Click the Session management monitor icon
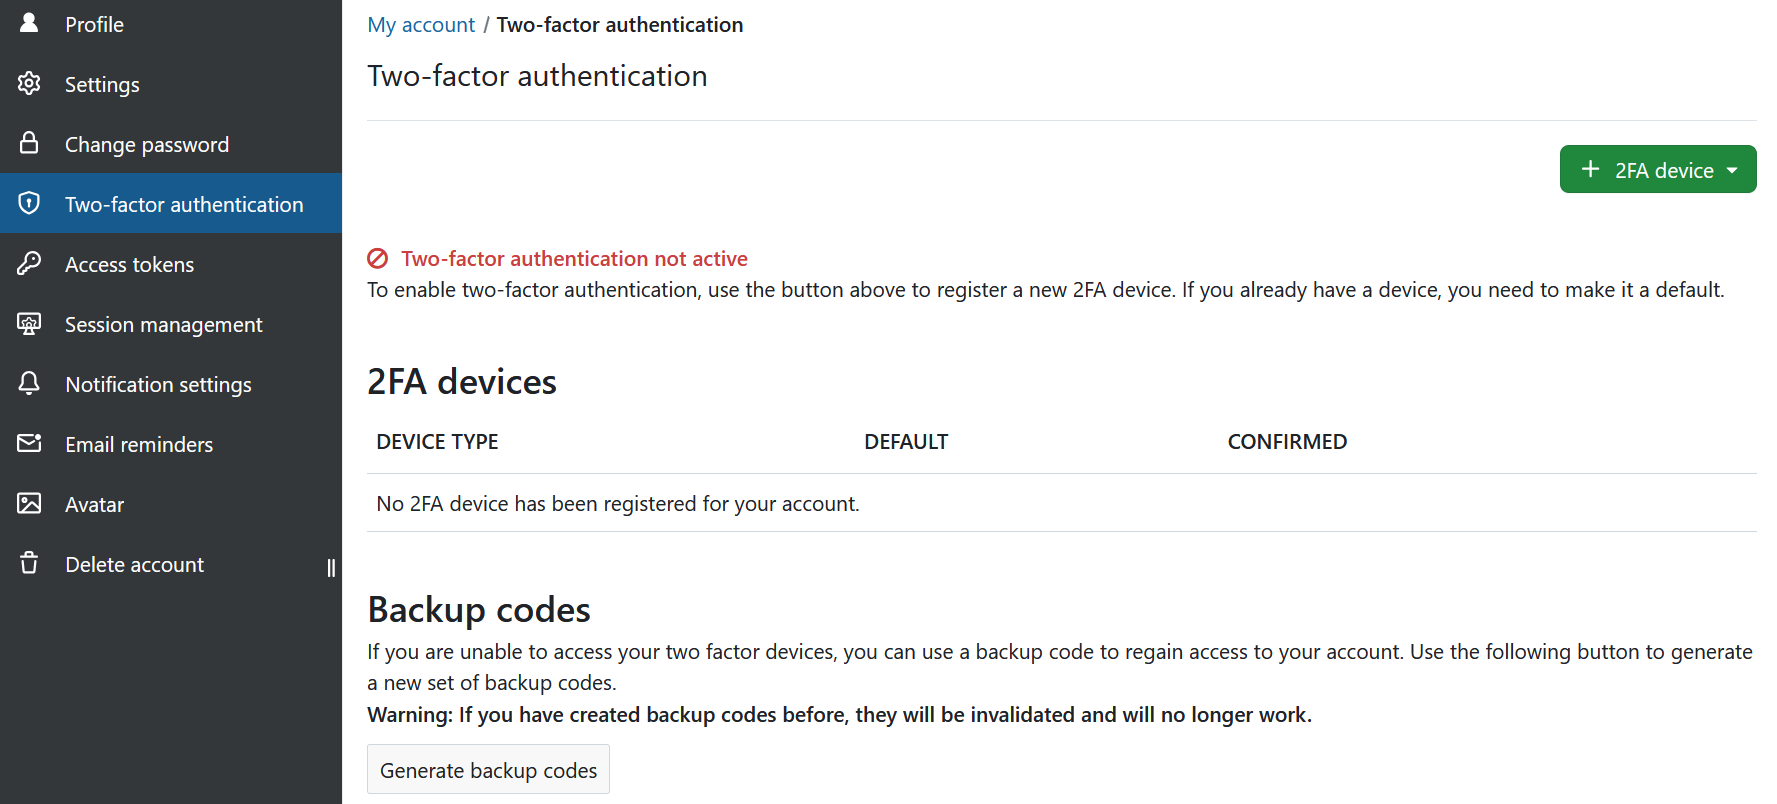This screenshot has height=804, width=1777. pos(29,323)
